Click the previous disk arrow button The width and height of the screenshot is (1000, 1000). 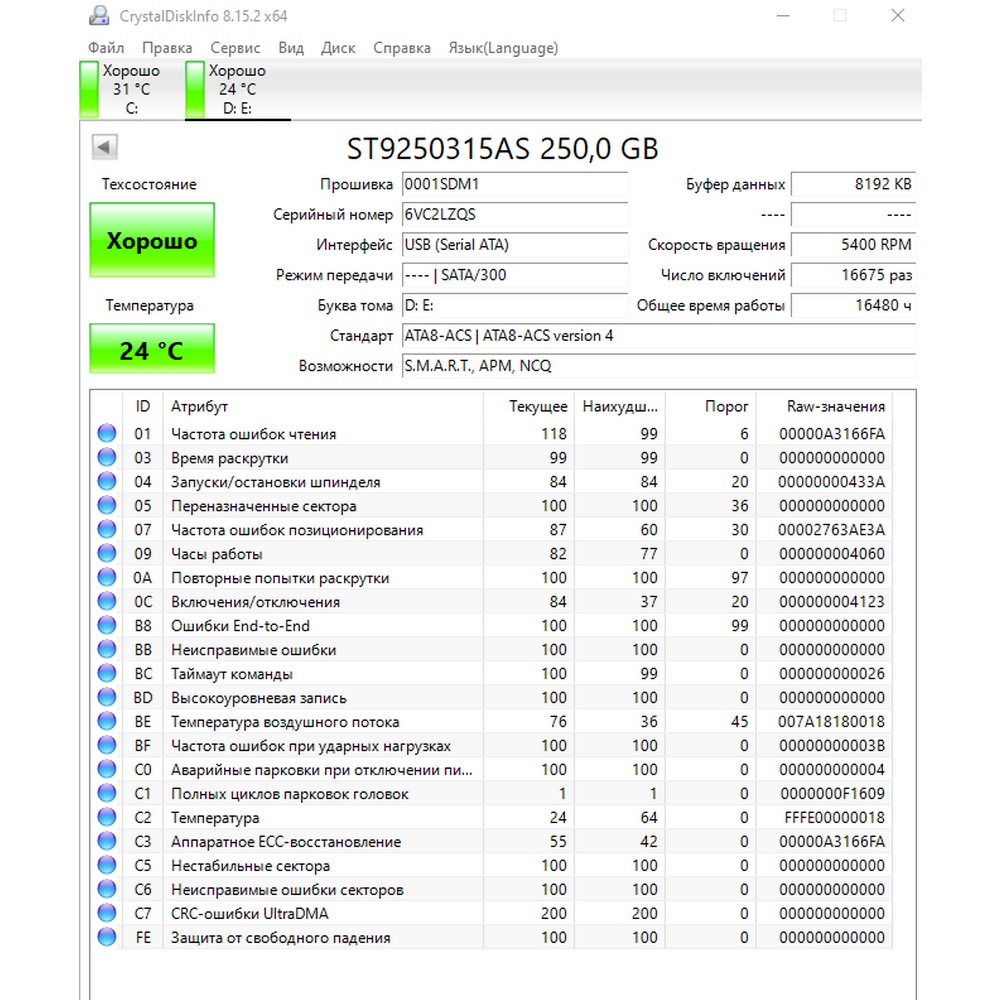[x=104, y=147]
